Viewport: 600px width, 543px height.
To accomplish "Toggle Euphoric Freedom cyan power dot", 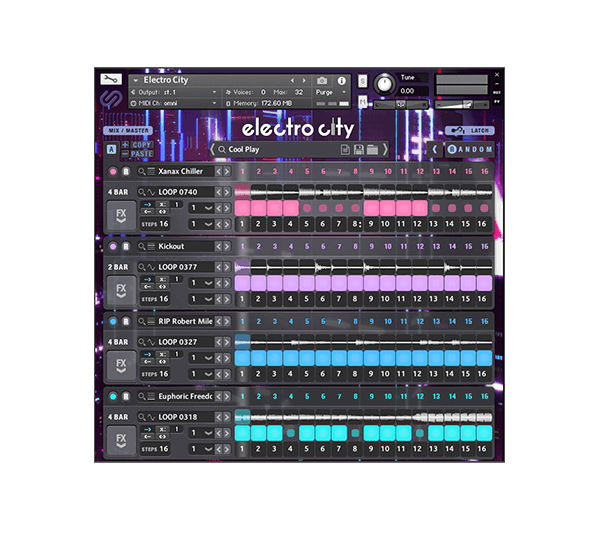I will tap(113, 396).
